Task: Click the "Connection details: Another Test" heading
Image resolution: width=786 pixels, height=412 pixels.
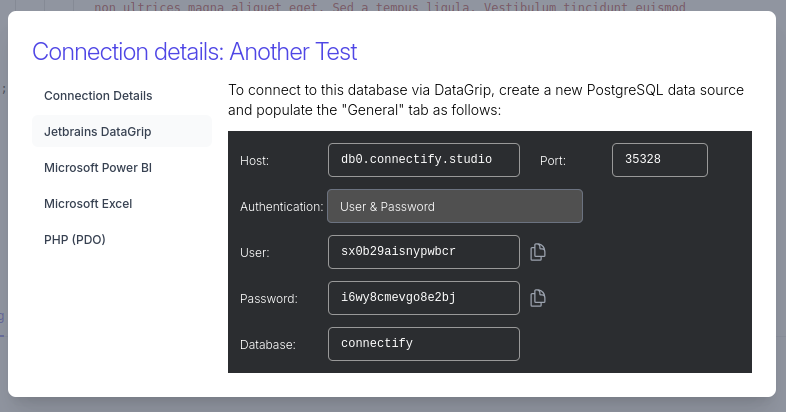Action: [195, 52]
